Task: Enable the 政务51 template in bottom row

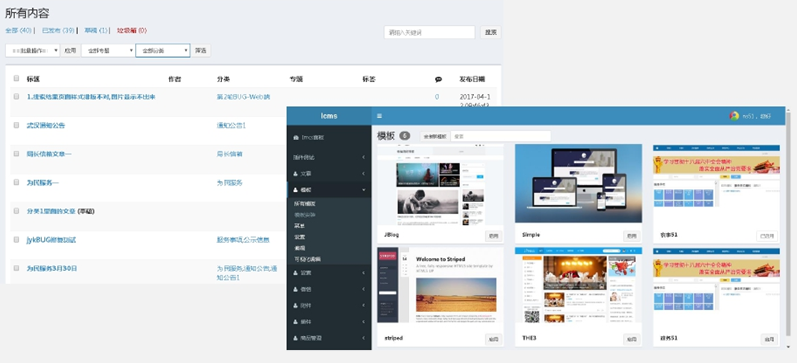Action: coord(770,339)
